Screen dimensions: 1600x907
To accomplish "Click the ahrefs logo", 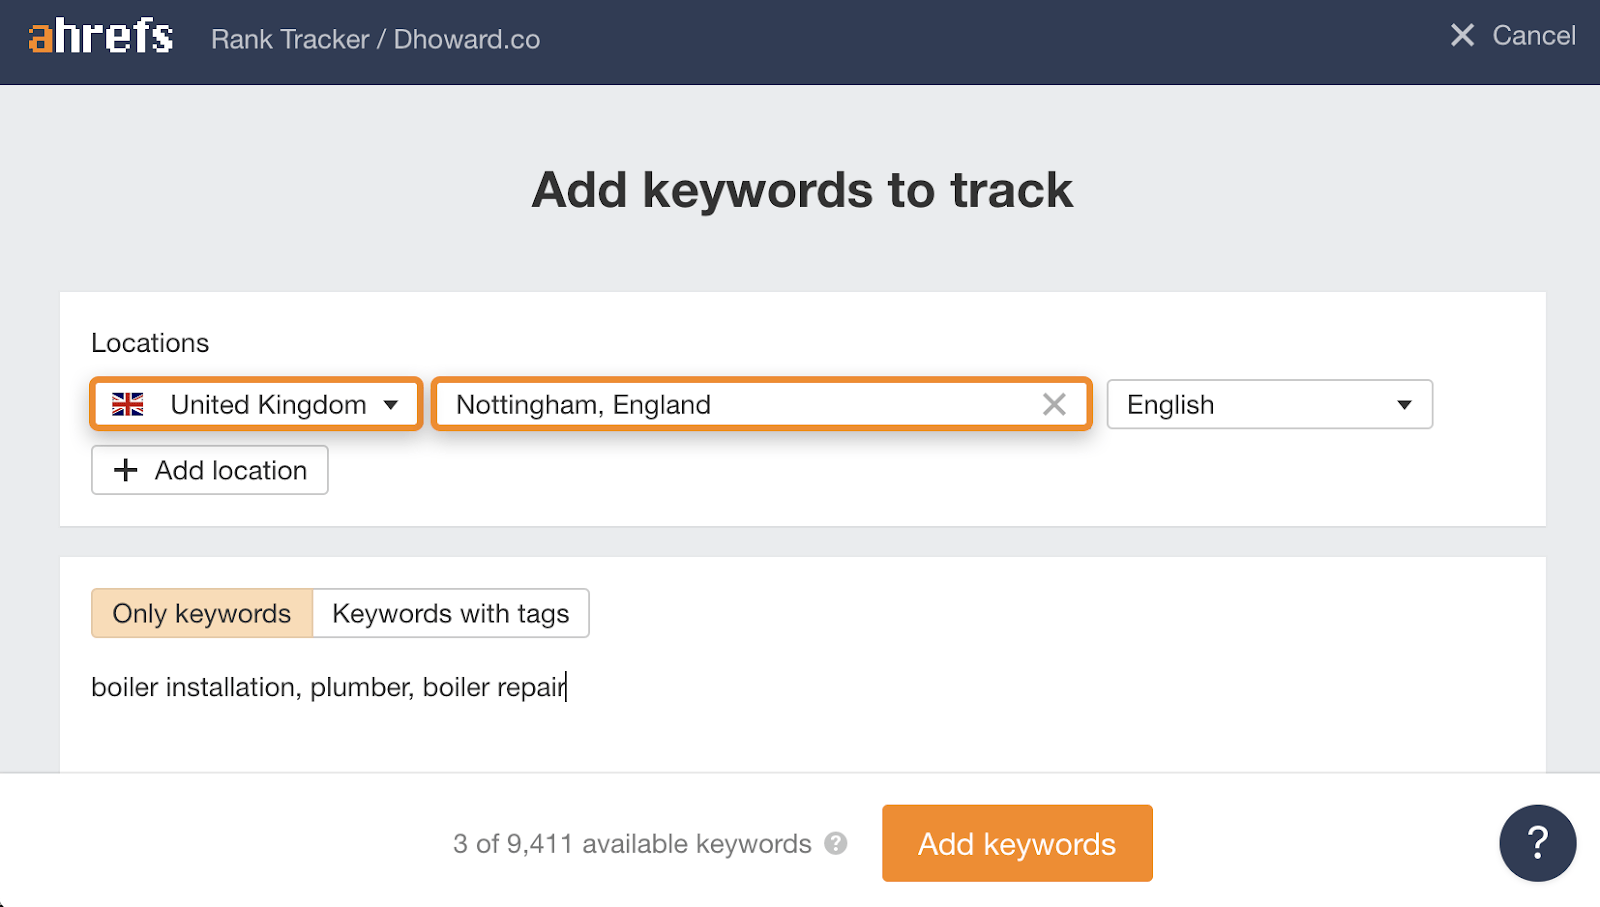I will pyautogui.click(x=101, y=37).
